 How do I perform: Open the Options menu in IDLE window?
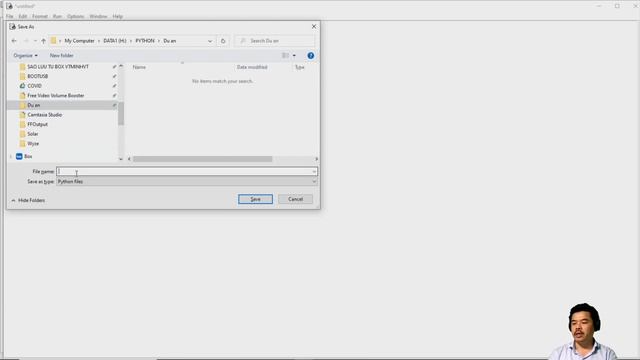tap(76, 16)
